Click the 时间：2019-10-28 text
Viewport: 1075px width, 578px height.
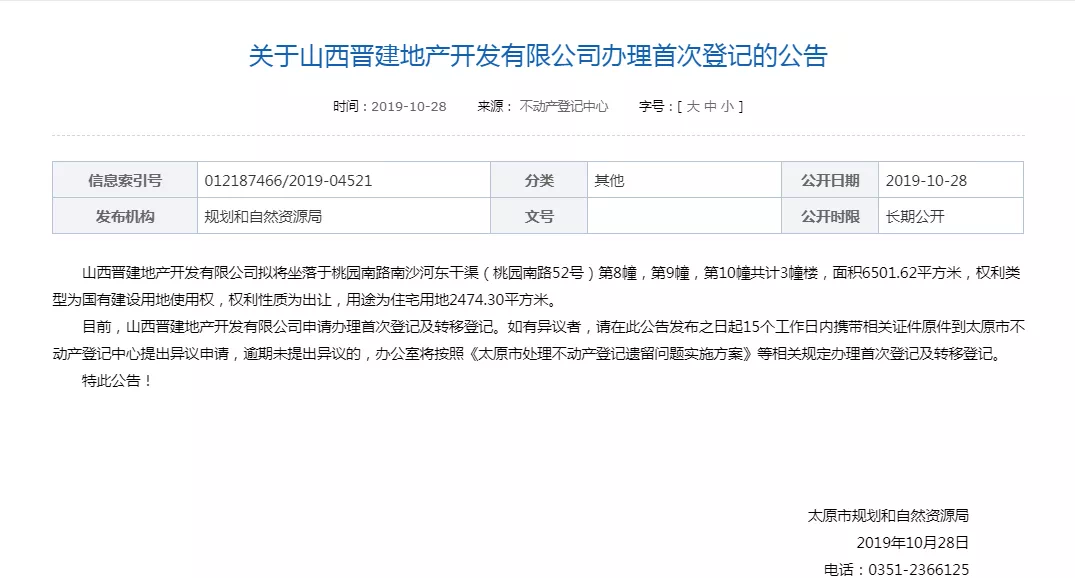[x=389, y=106]
